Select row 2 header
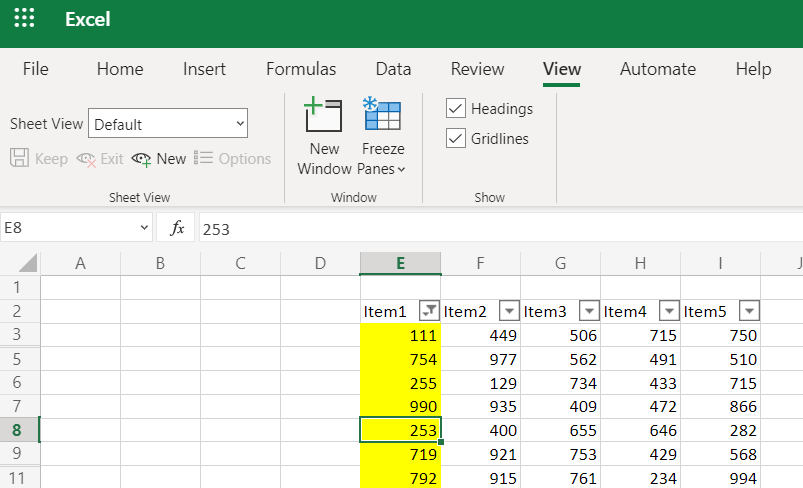Image resolution: width=803 pixels, height=488 pixels. [19, 311]
